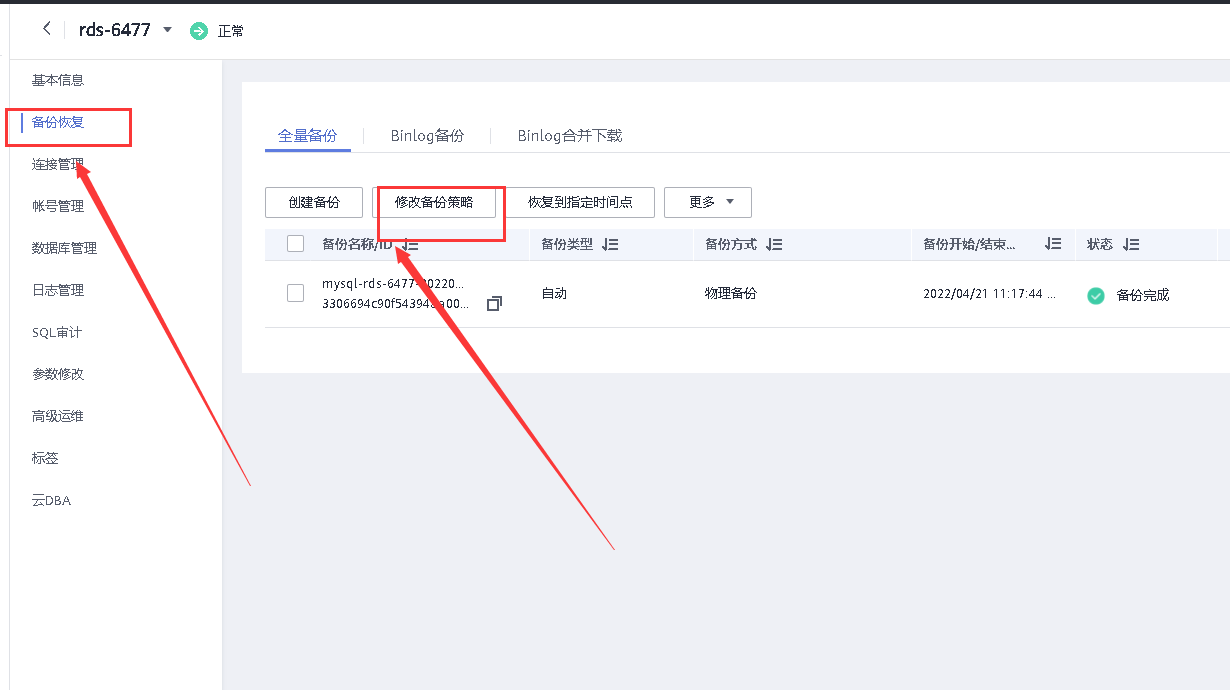The image size is (1230, 690).
Task: Click the 恢复到指定时间点 button
Action: coord(580,202)
